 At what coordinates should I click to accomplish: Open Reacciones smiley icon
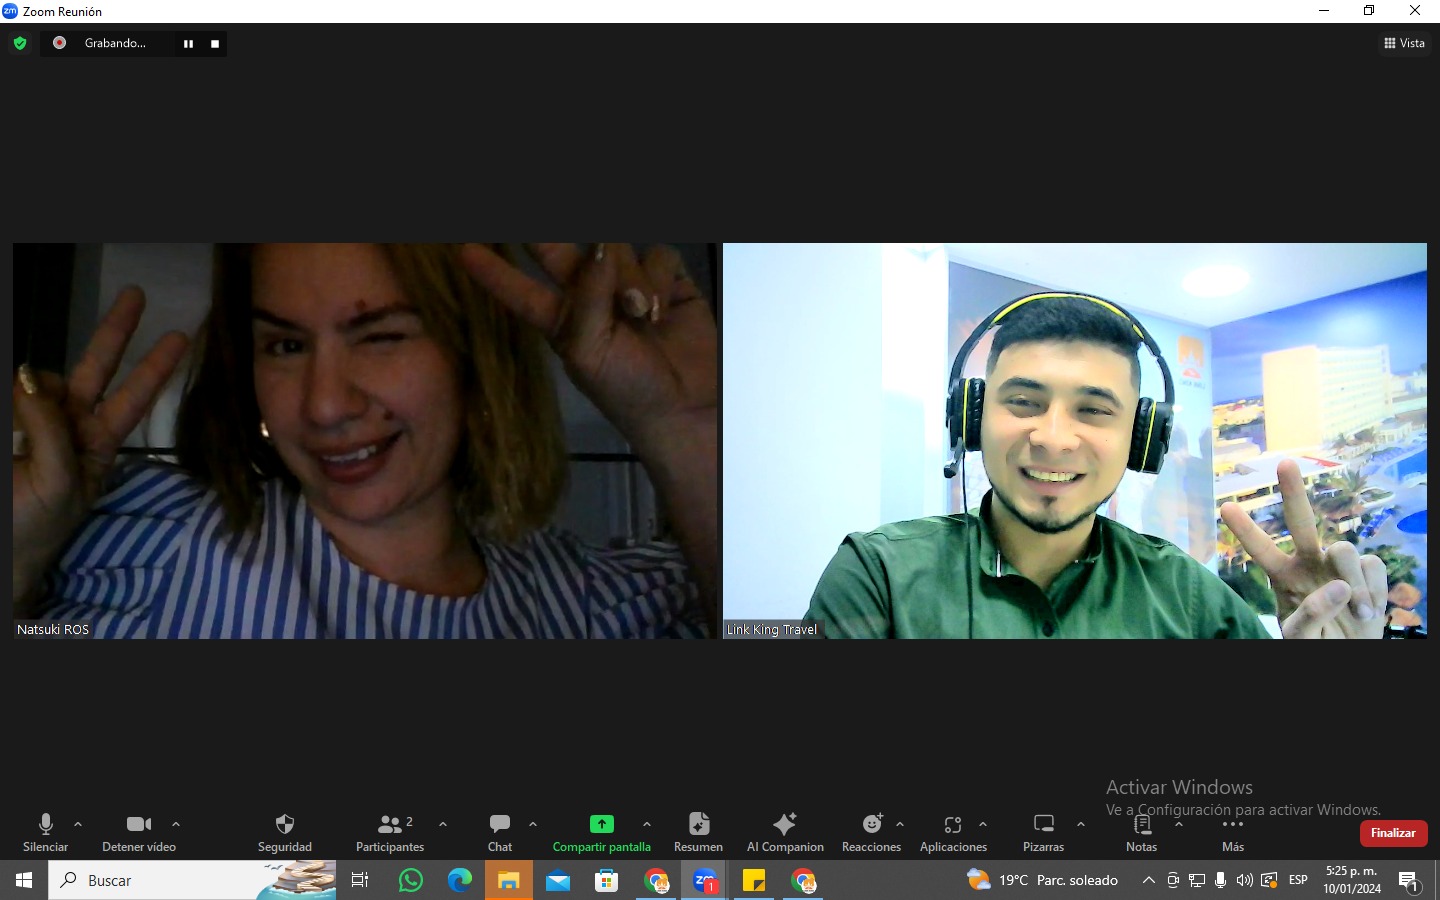click(x=872, y=825)
